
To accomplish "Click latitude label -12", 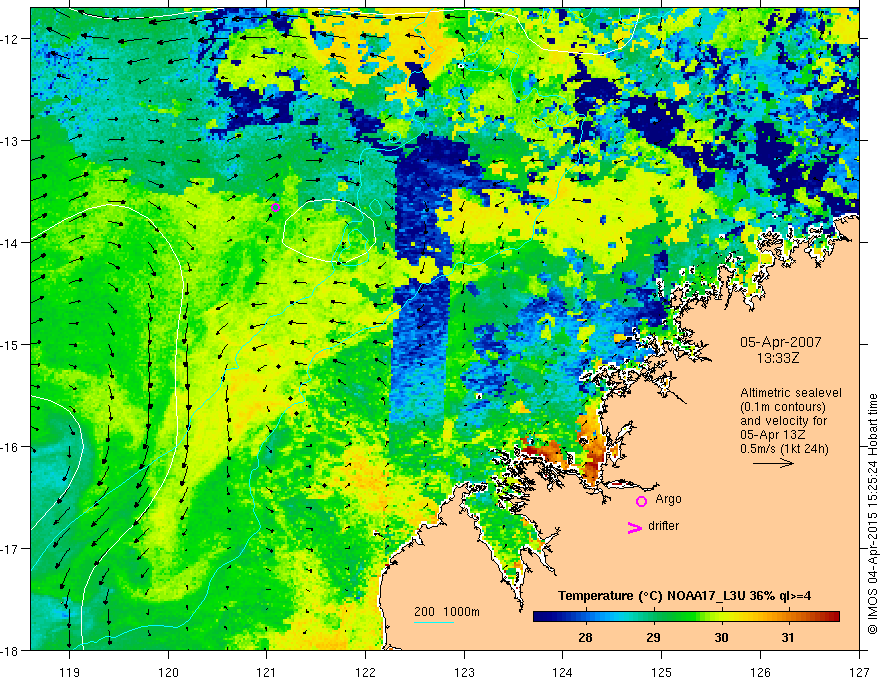I will 12,39.
